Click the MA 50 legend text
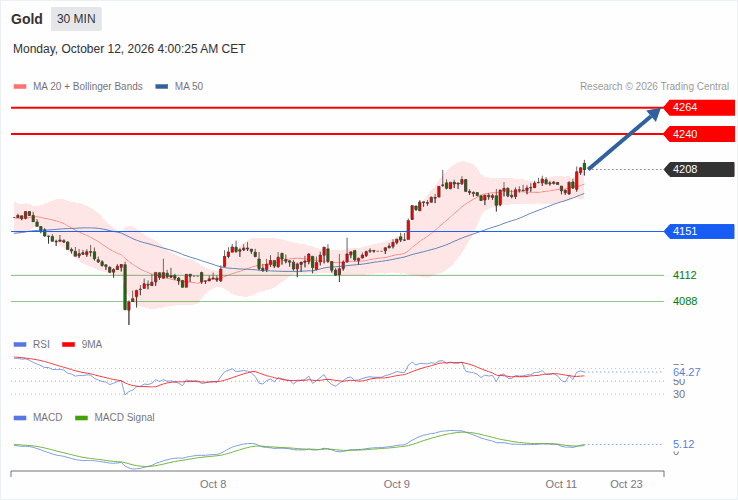 click(189, 87)
